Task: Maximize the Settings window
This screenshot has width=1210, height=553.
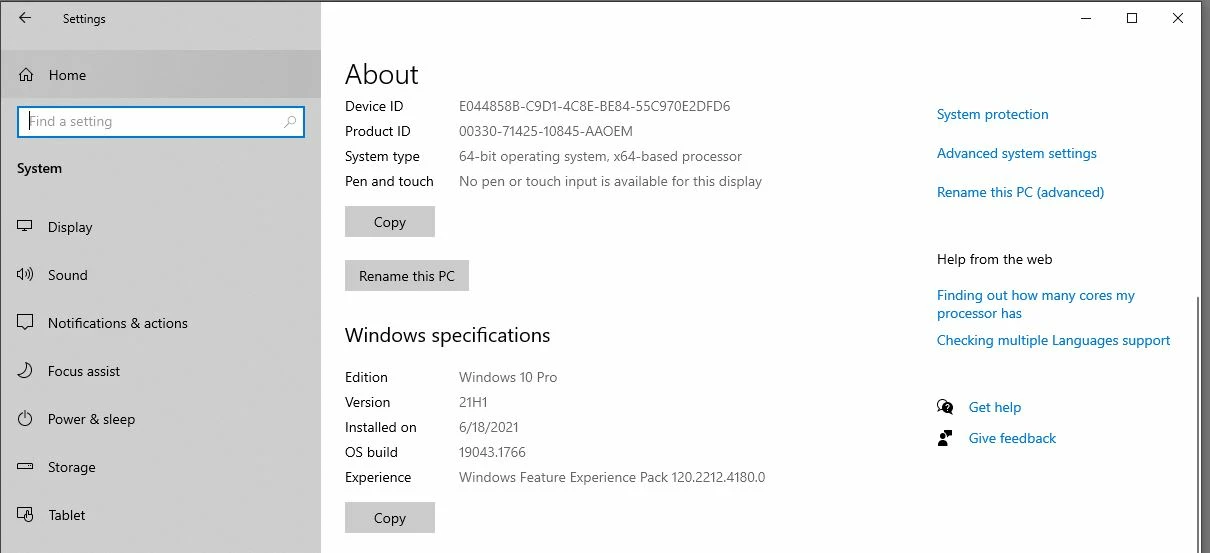Action: [x=1132, y=18]
